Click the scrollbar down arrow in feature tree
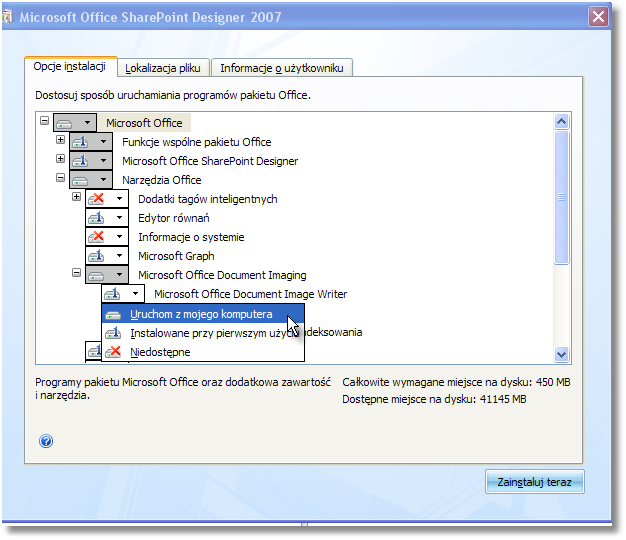 561,354
